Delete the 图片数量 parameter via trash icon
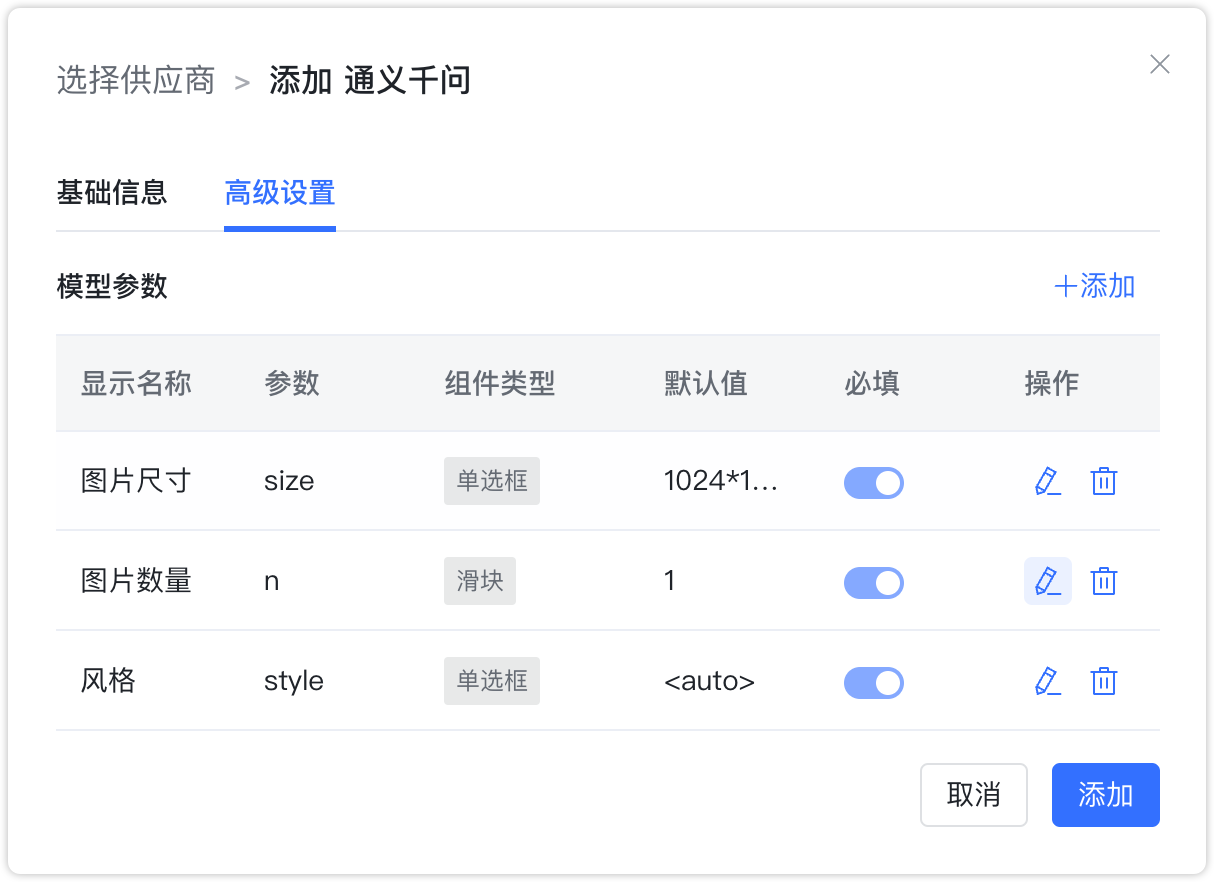Viewport: 1214px width, 882px height. 1104,581
